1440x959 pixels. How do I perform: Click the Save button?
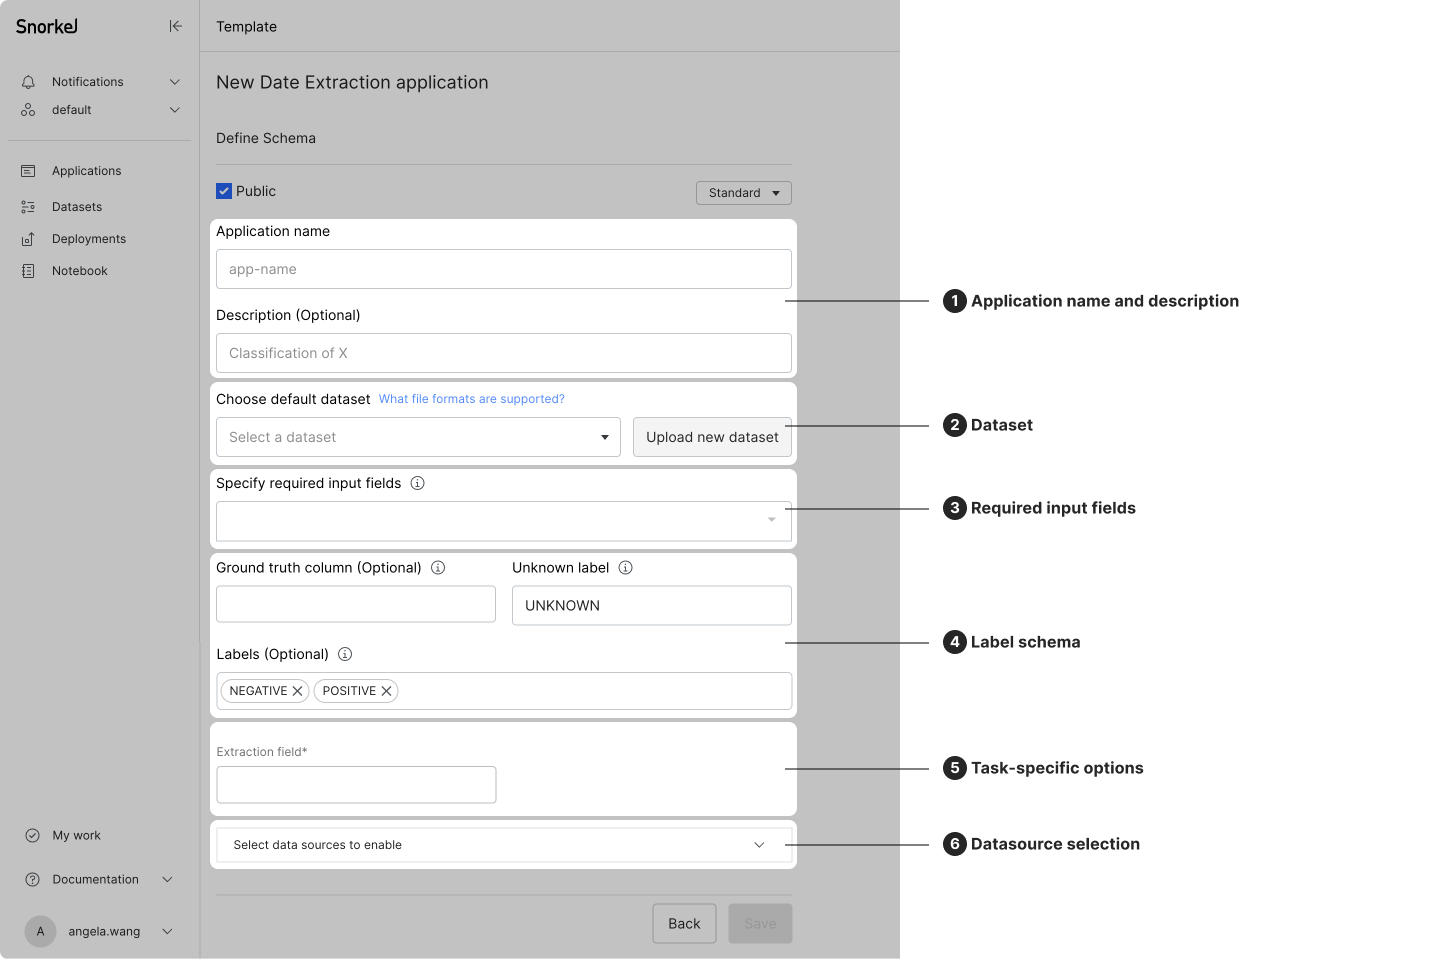pyautogui.click(x=760, y=923)
